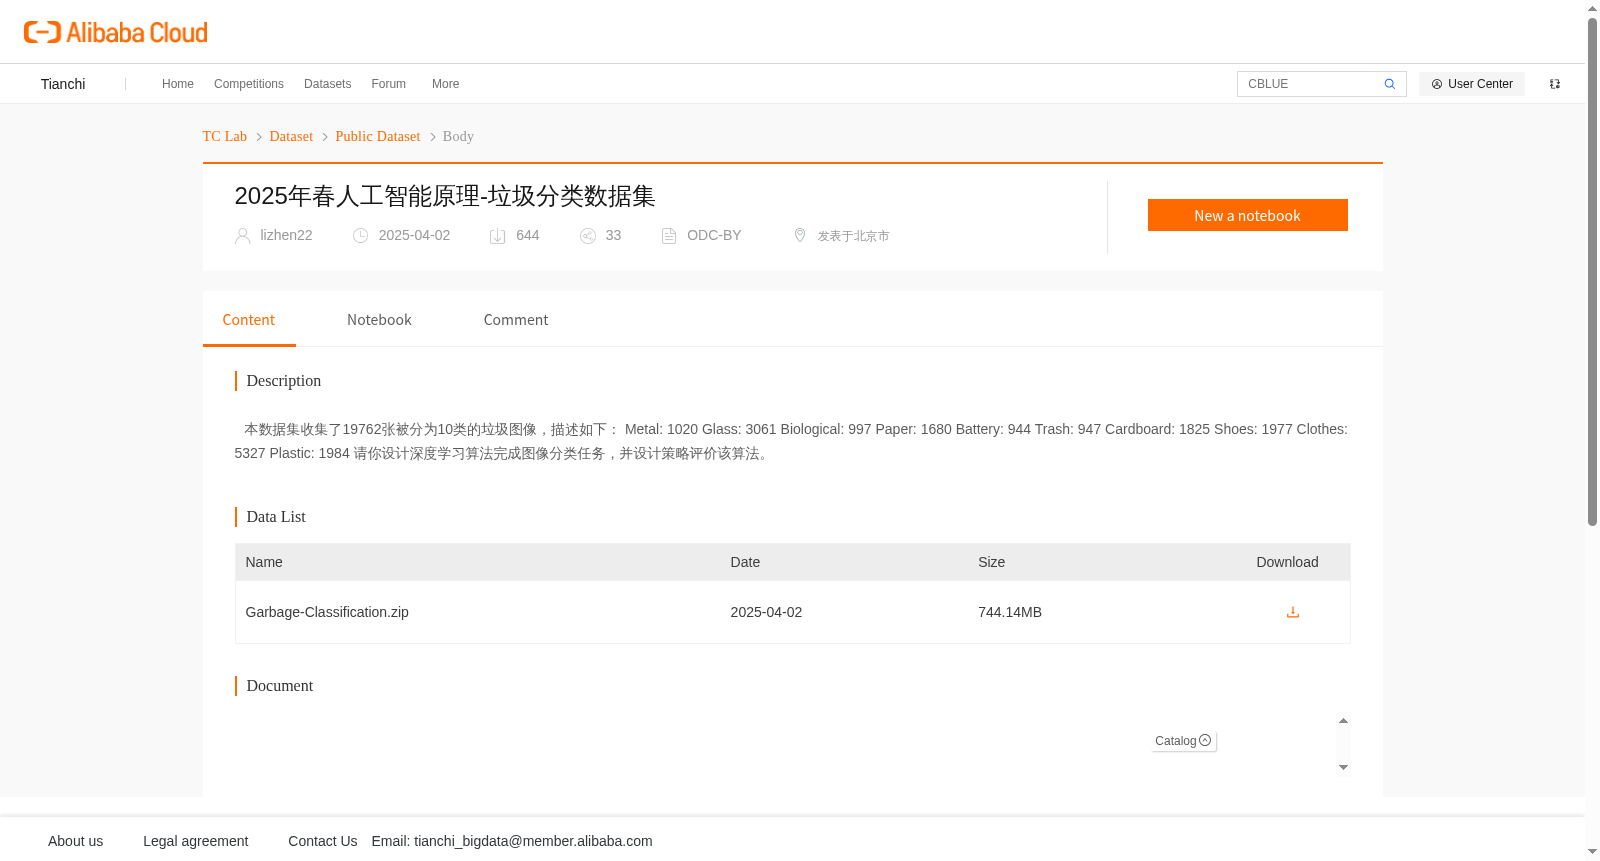Open the Legal agreement footer link
This screenshot has height=861, width=1600.
(196, 841)
